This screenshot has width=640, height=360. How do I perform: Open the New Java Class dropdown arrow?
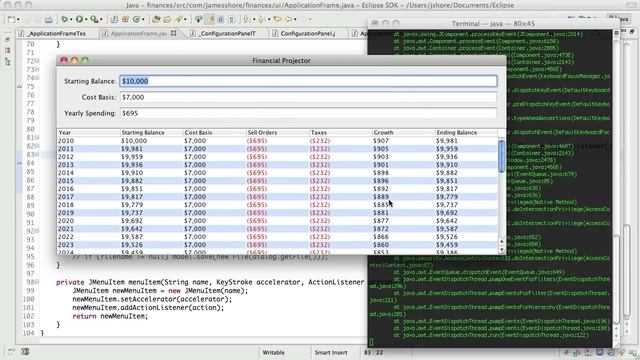tap(143, 19)
